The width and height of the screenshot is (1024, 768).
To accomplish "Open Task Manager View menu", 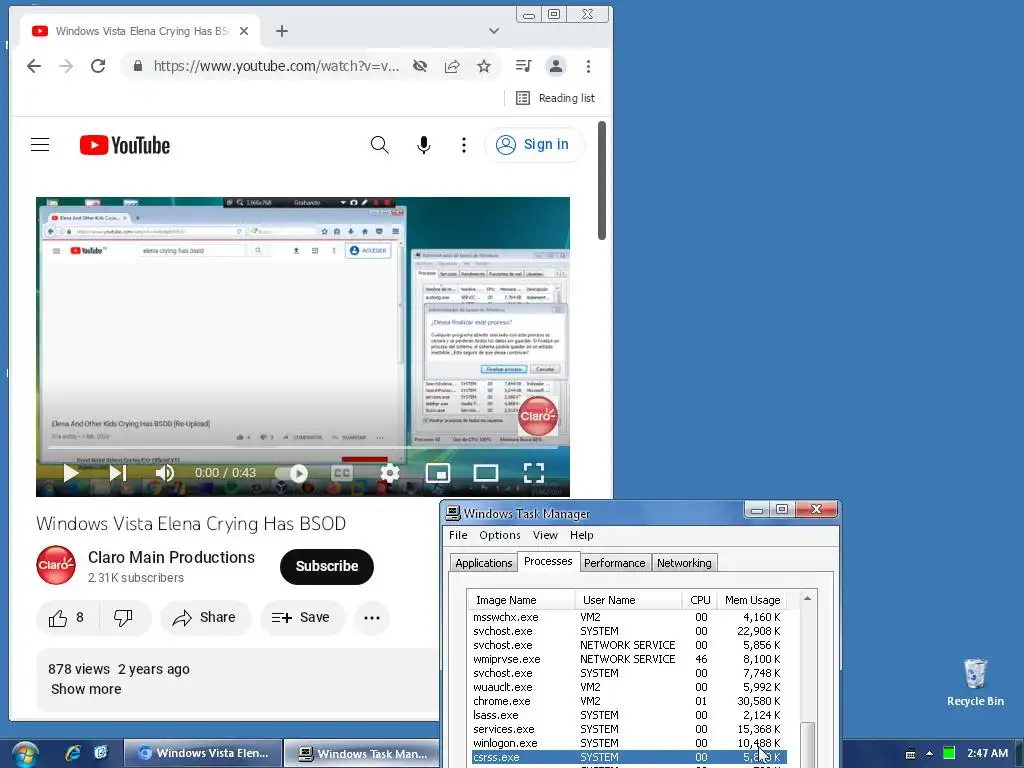I will pyautogui.click(x=545, y=535).
